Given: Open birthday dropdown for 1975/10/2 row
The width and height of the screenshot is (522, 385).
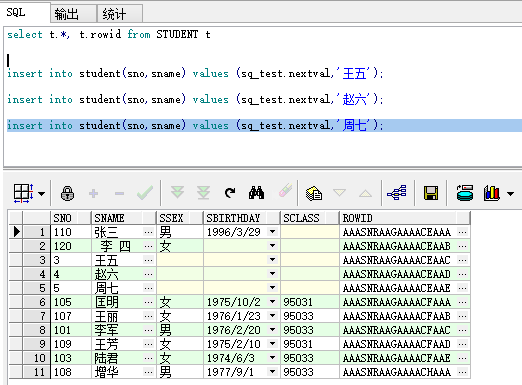Looking at the screenshot, I should [273, 302].
